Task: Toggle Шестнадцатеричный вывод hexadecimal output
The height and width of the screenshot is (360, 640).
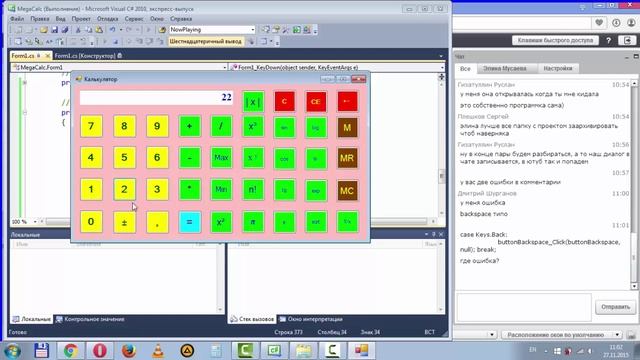Action: 205,41
